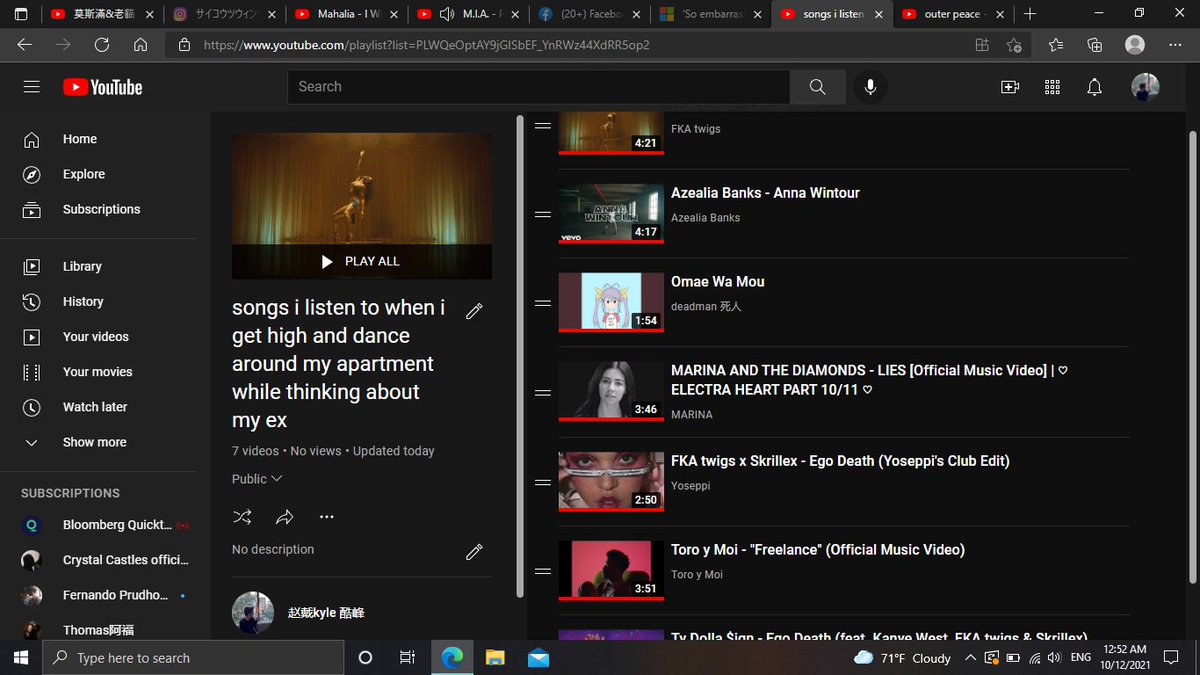Image resolution: width=1200 pixels, height=675 pixels.
Task: Switch to the Facebook browser tab
Action: coord(589,14)
